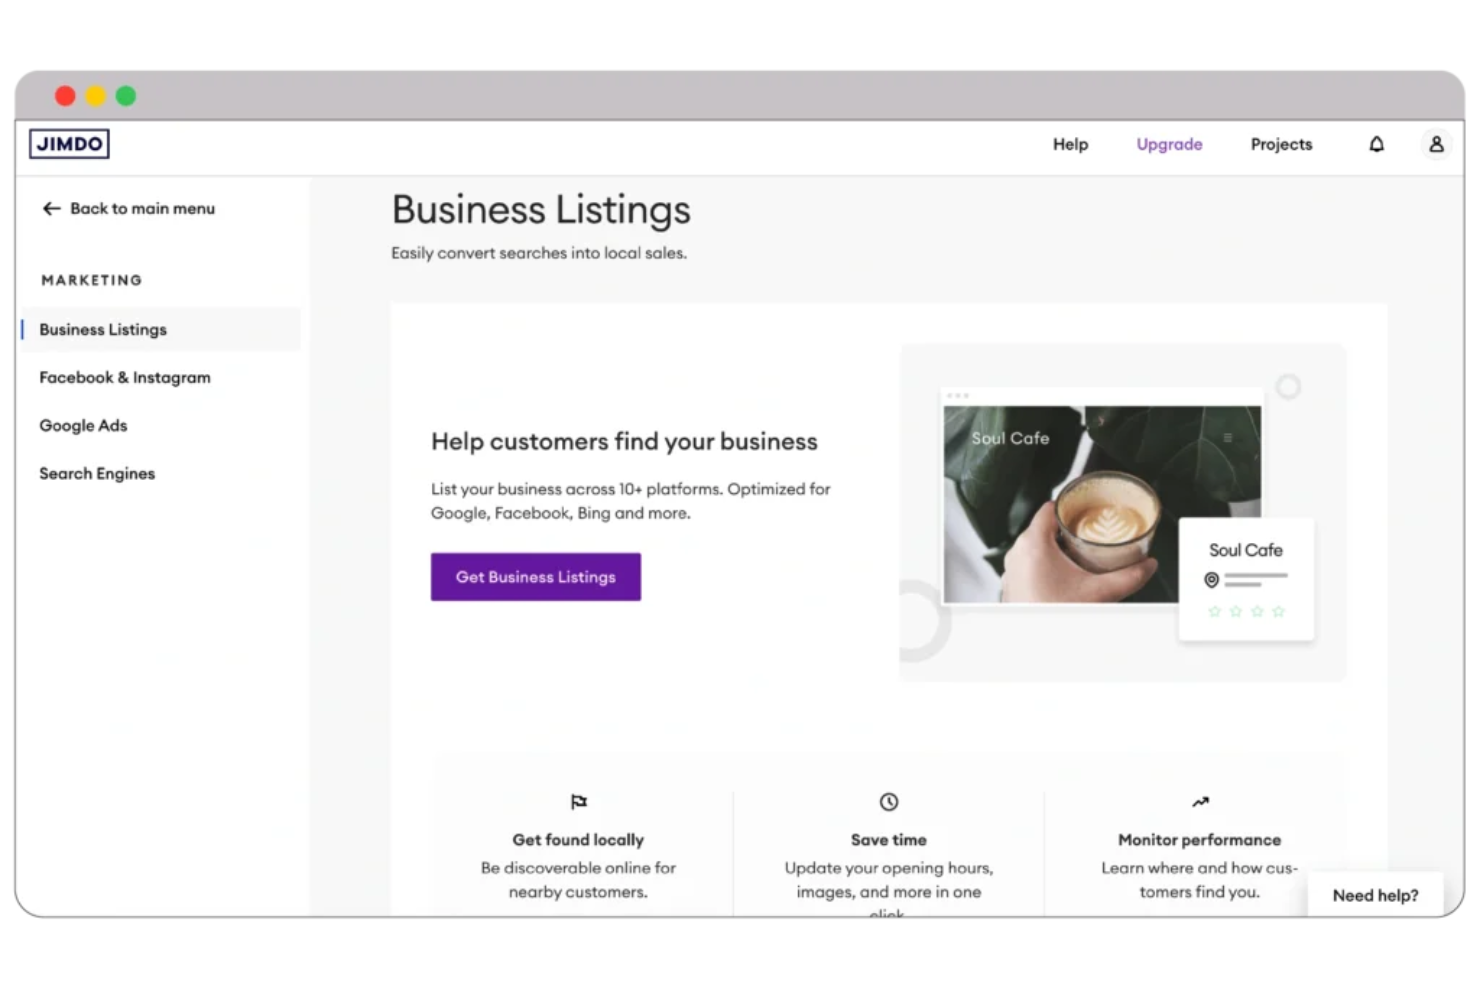Click the back arrow beside main menu

pos(51,208)
